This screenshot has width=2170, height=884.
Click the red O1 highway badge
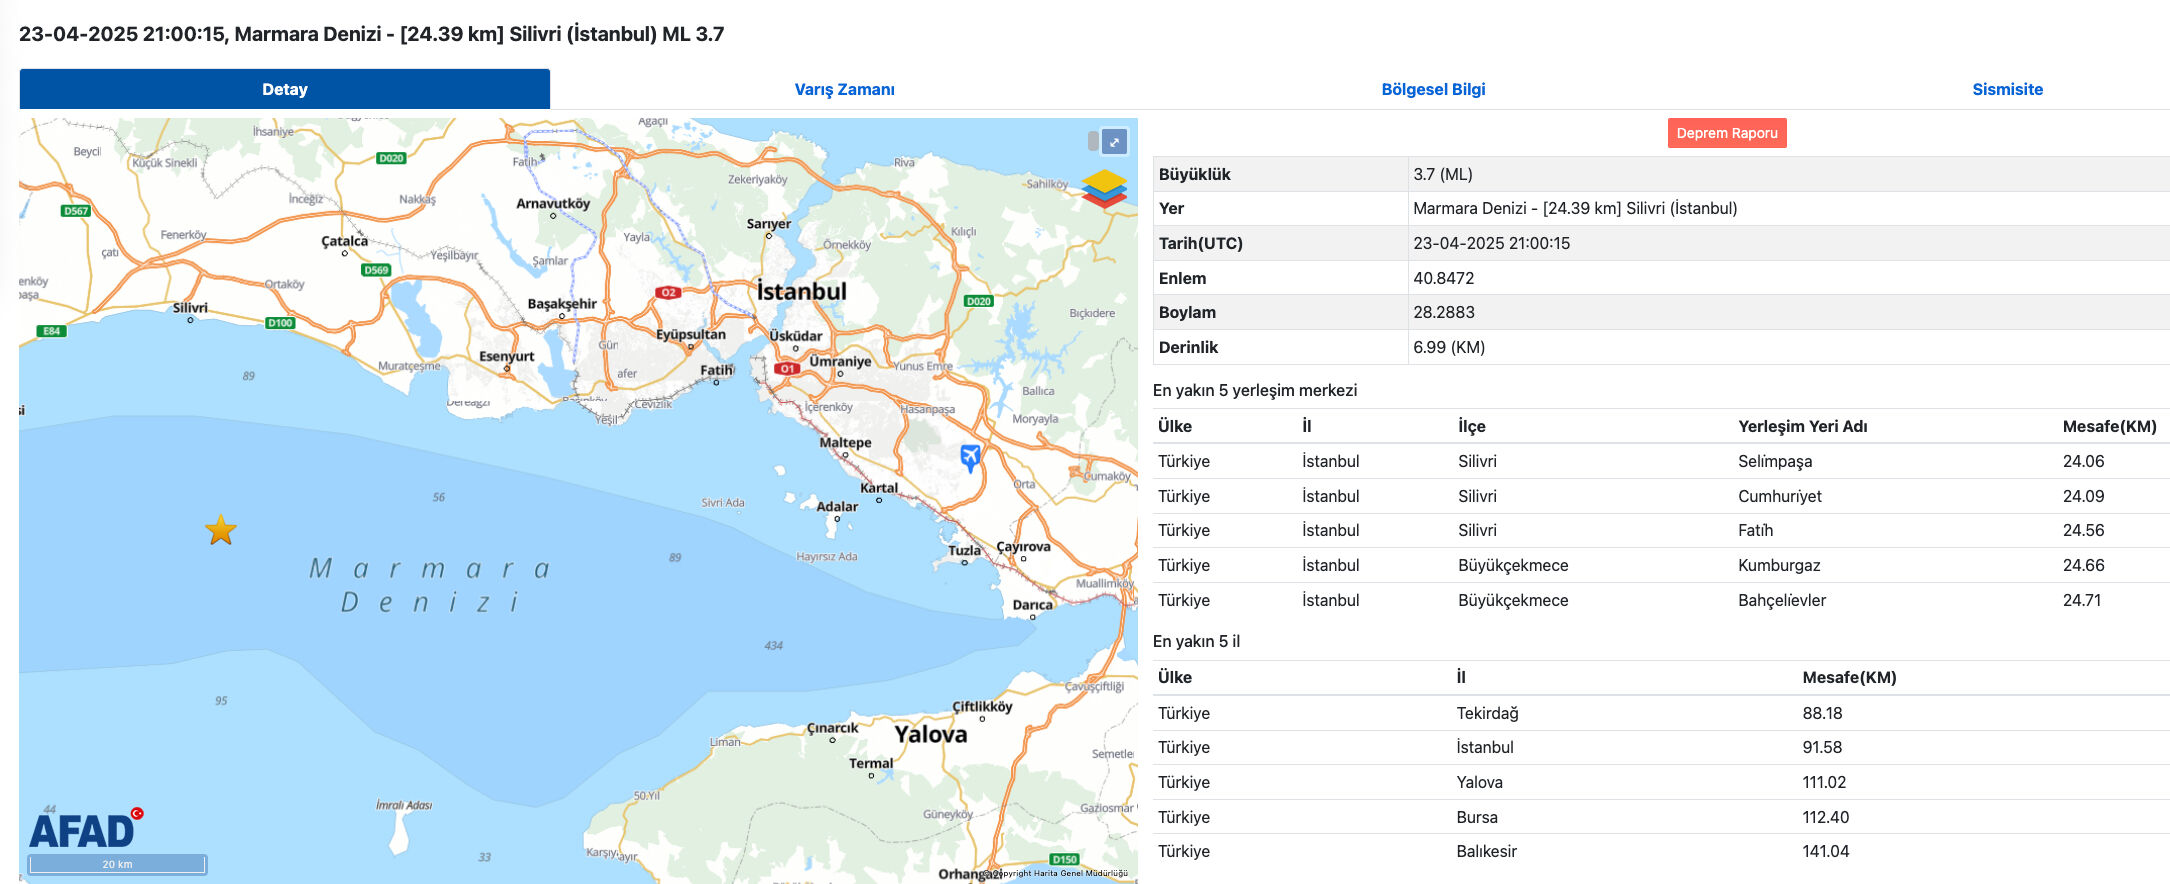click(x=787, y=369)
